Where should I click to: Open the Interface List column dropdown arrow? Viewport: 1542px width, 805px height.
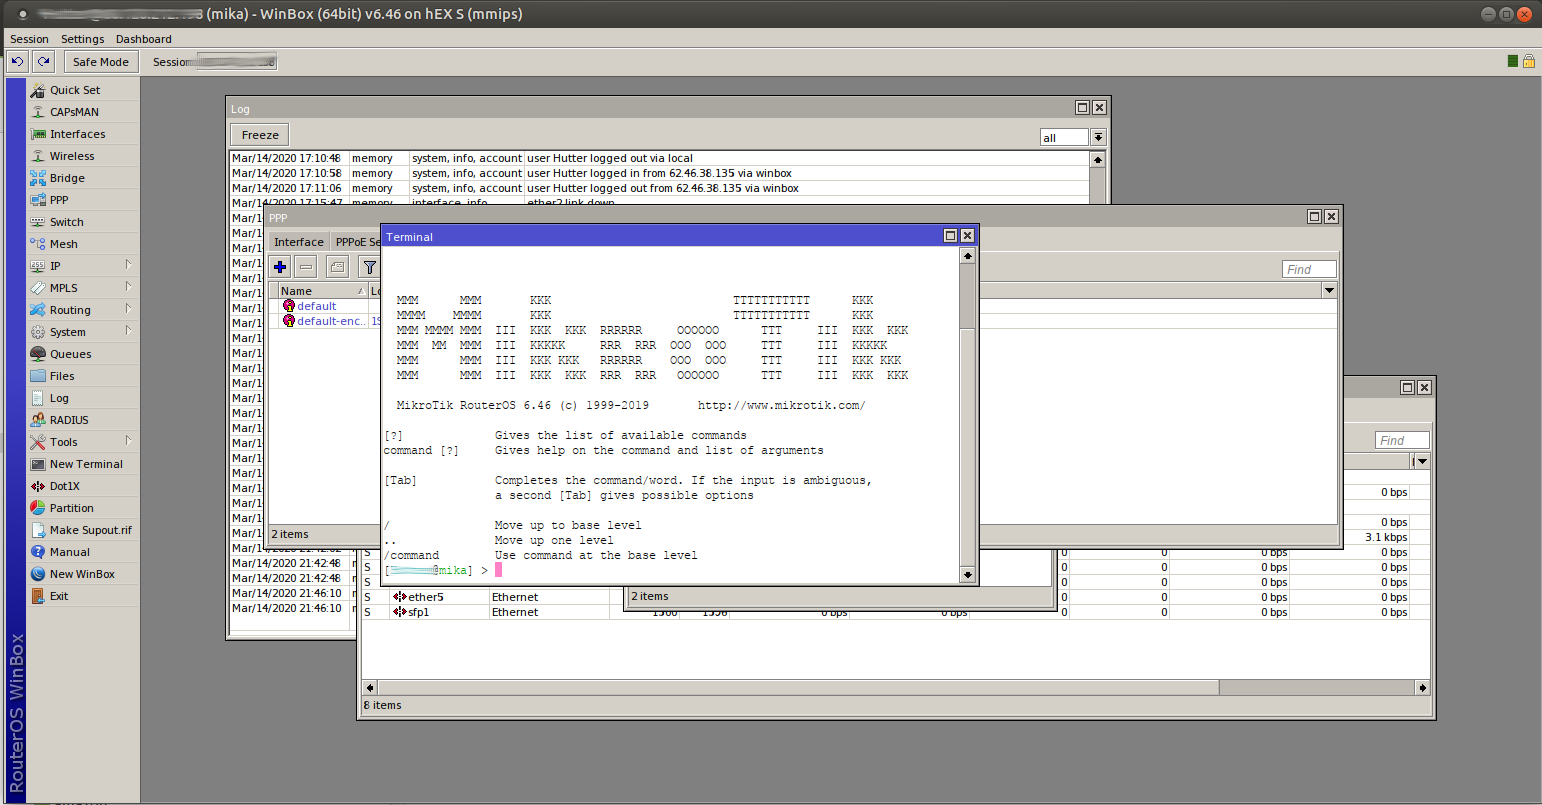(1422, 461)
